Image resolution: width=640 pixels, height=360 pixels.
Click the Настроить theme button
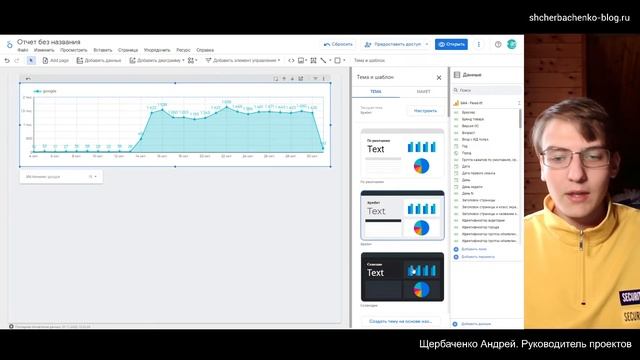pyautogui.click(x=425, y=111)
